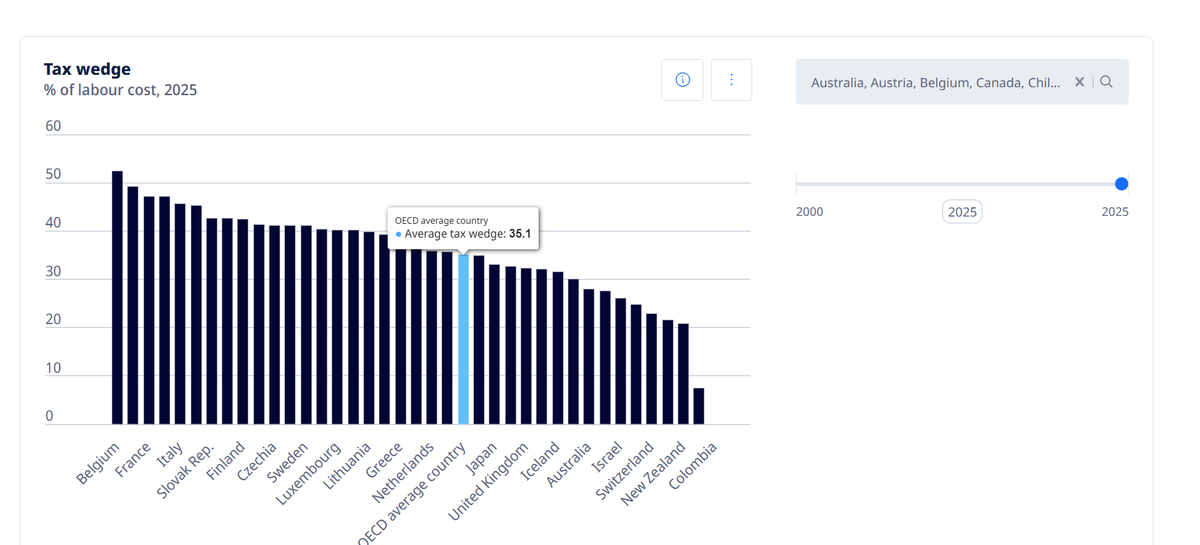Click the Greece axis label
This screenshot has width=1200, height=545.
pos(384,459)
